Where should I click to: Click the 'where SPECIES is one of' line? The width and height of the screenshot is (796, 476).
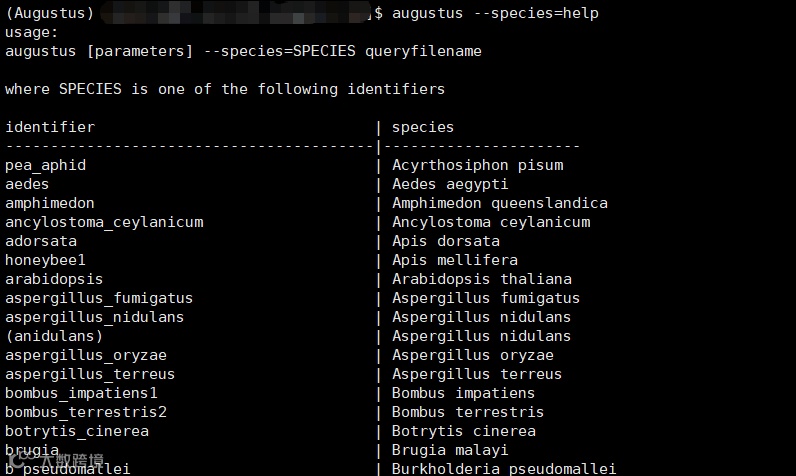pos(225,89)
